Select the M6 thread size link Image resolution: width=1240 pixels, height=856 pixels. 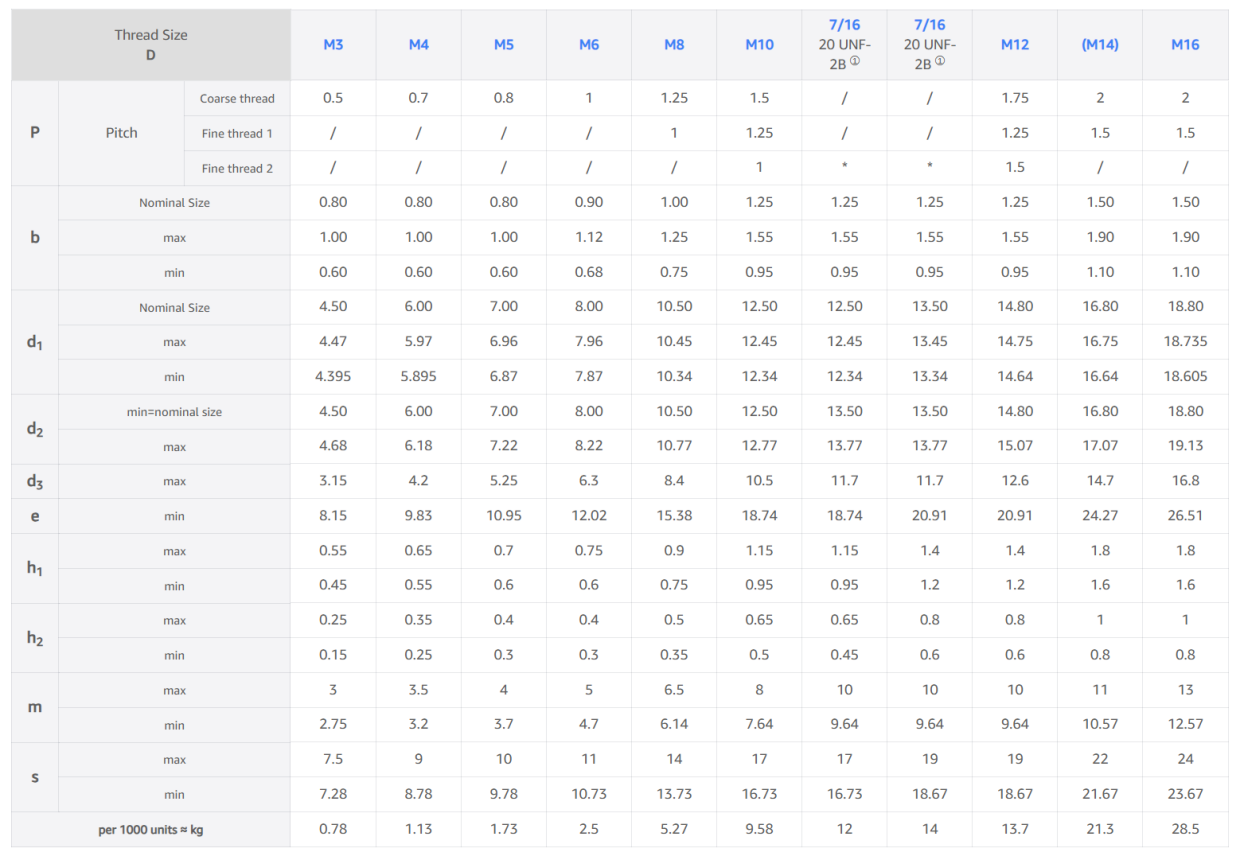click(589, 45)
